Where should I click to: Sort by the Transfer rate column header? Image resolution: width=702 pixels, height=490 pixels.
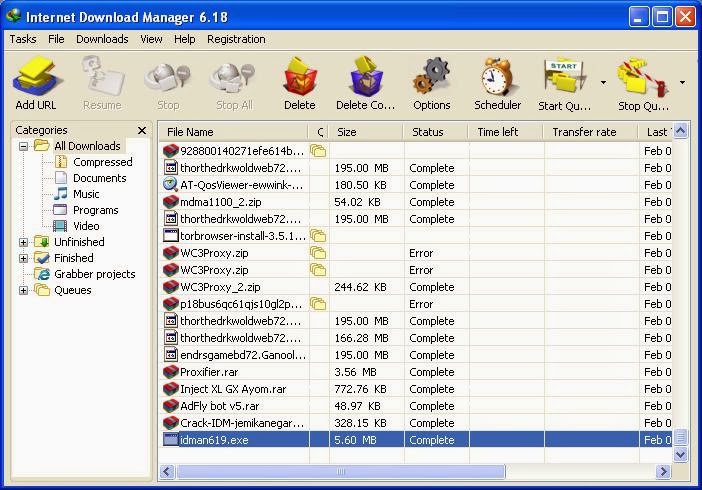(x=590, y=132)
